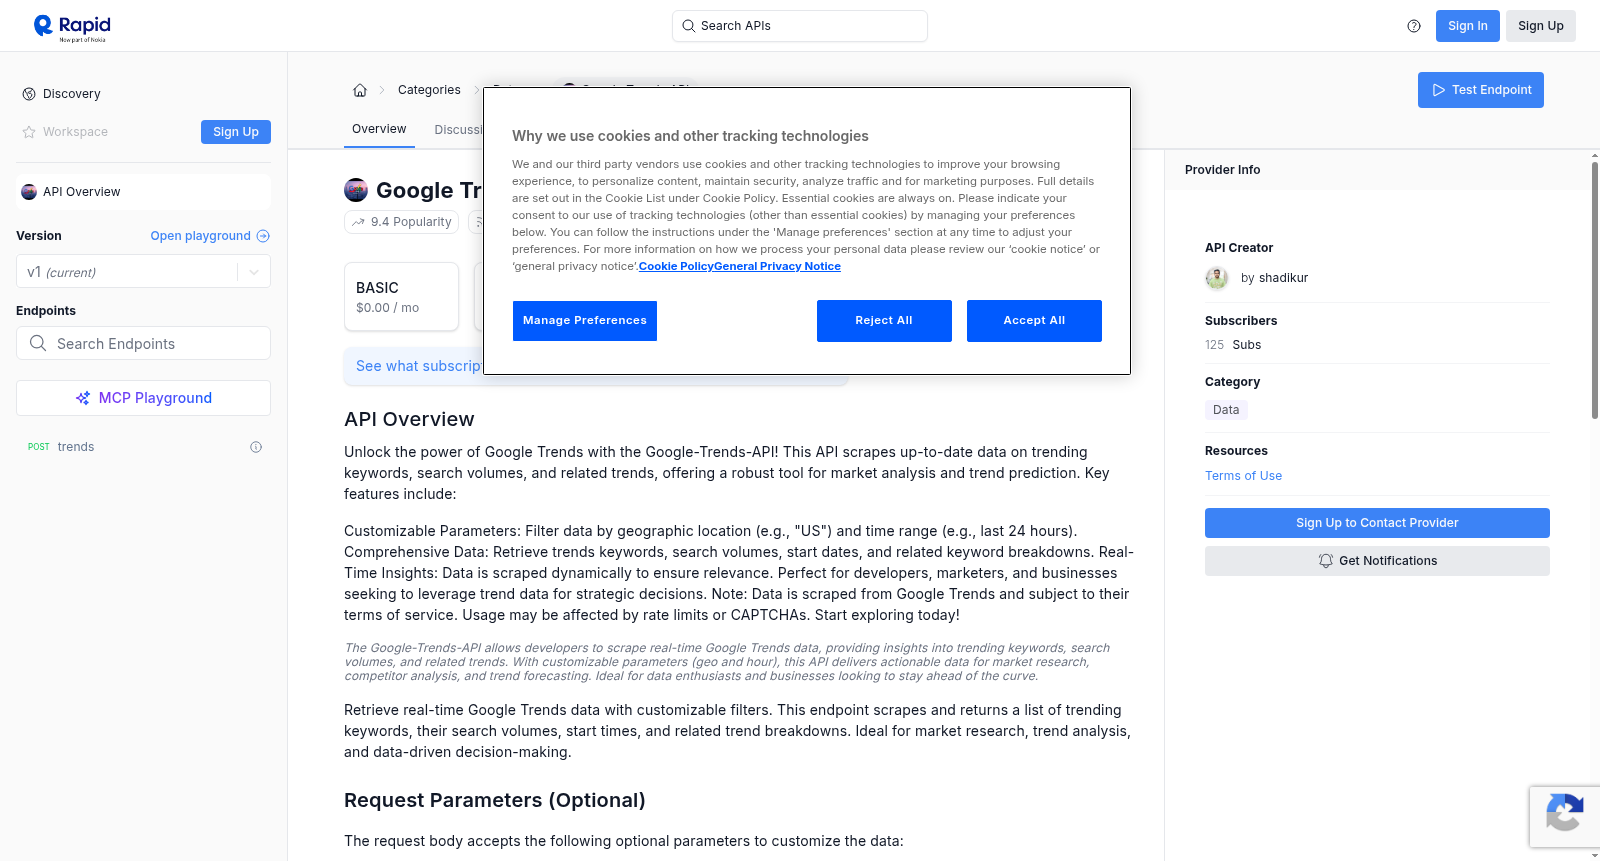Click the Get Notifications button

coord(1377,561)
